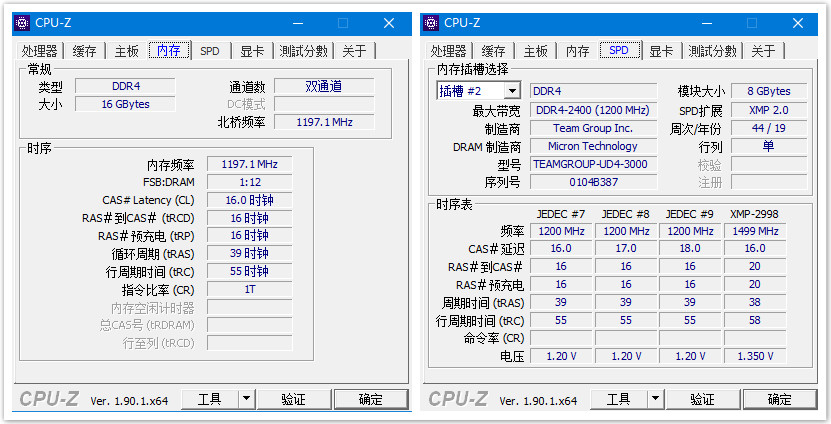Click the 8 GBytes module size field
The height and width of the screenshot is (424, 831).
(x=769, y=91)
